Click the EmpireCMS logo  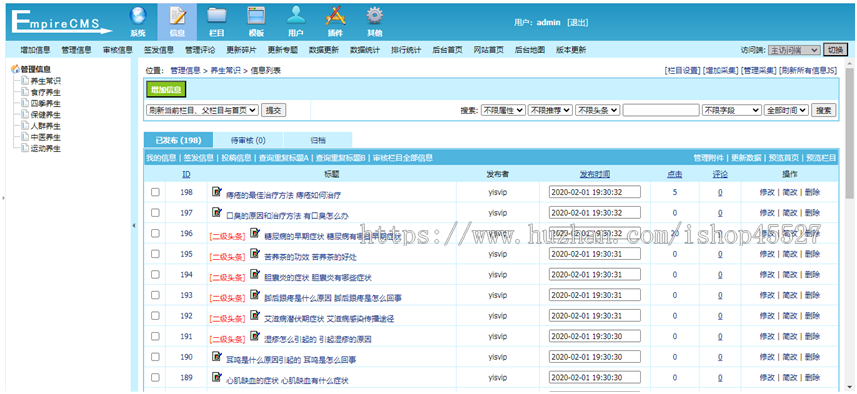click(x=61, y=23)
